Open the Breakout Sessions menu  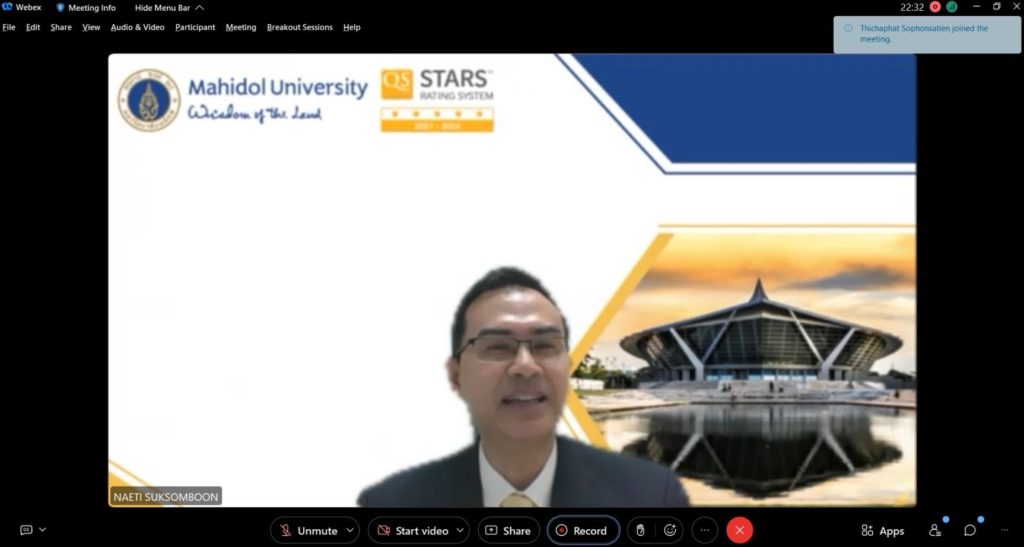pyautogui.click(x=300, y=27)
